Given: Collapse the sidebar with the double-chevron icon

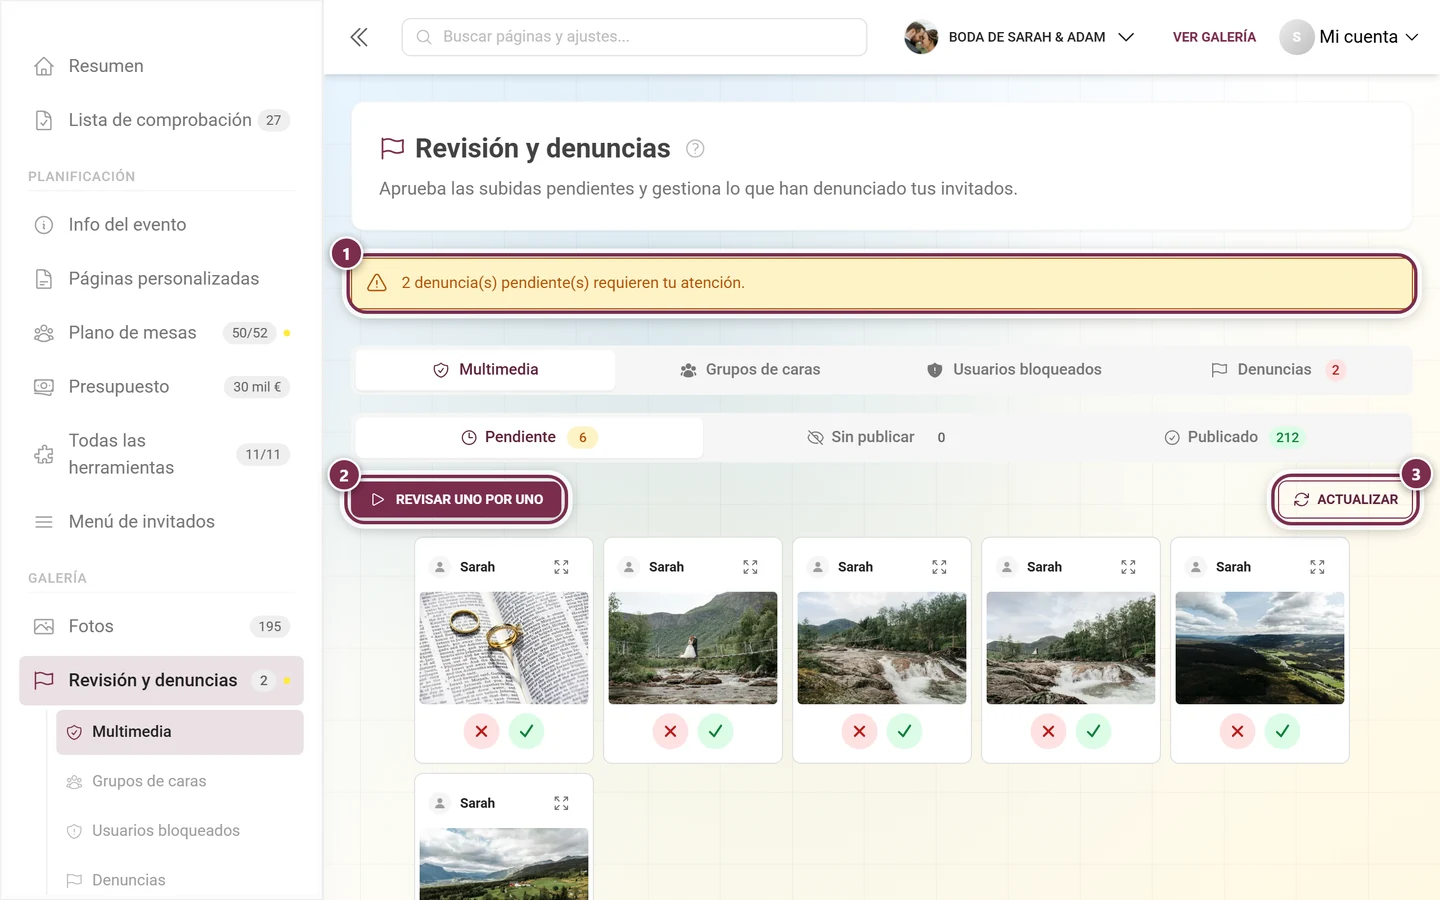Looking at the screenshot, I should point(359,37).
